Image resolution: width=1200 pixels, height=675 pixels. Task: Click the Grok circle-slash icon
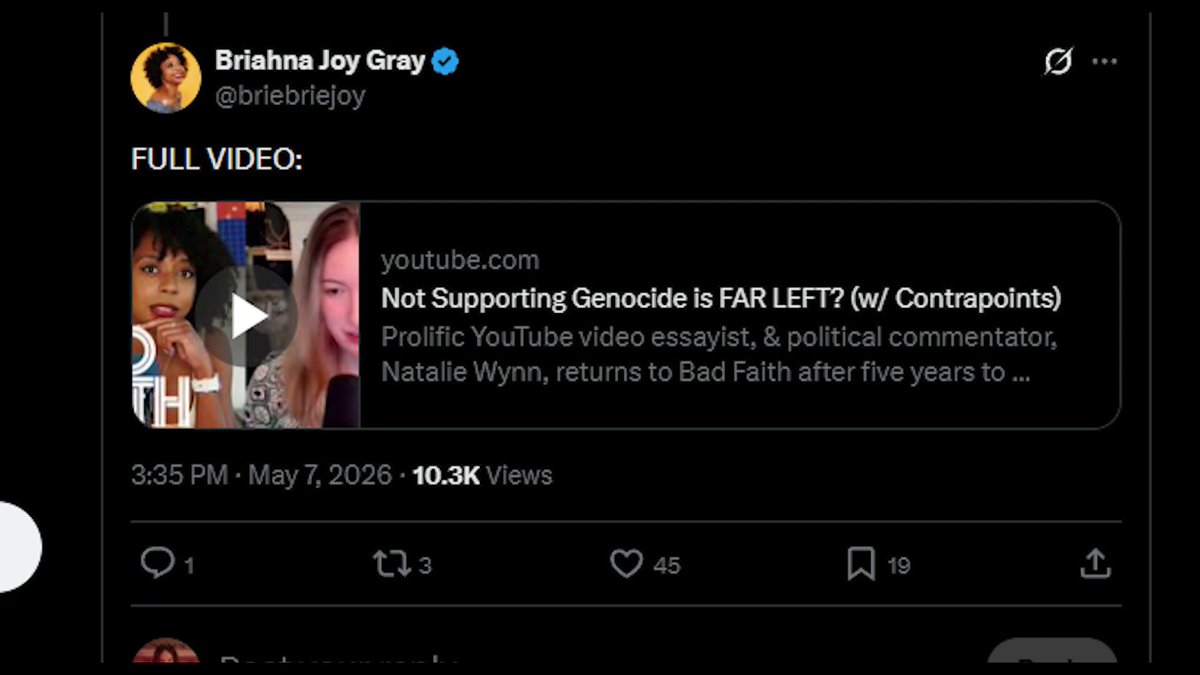[x=1057, y=62]
